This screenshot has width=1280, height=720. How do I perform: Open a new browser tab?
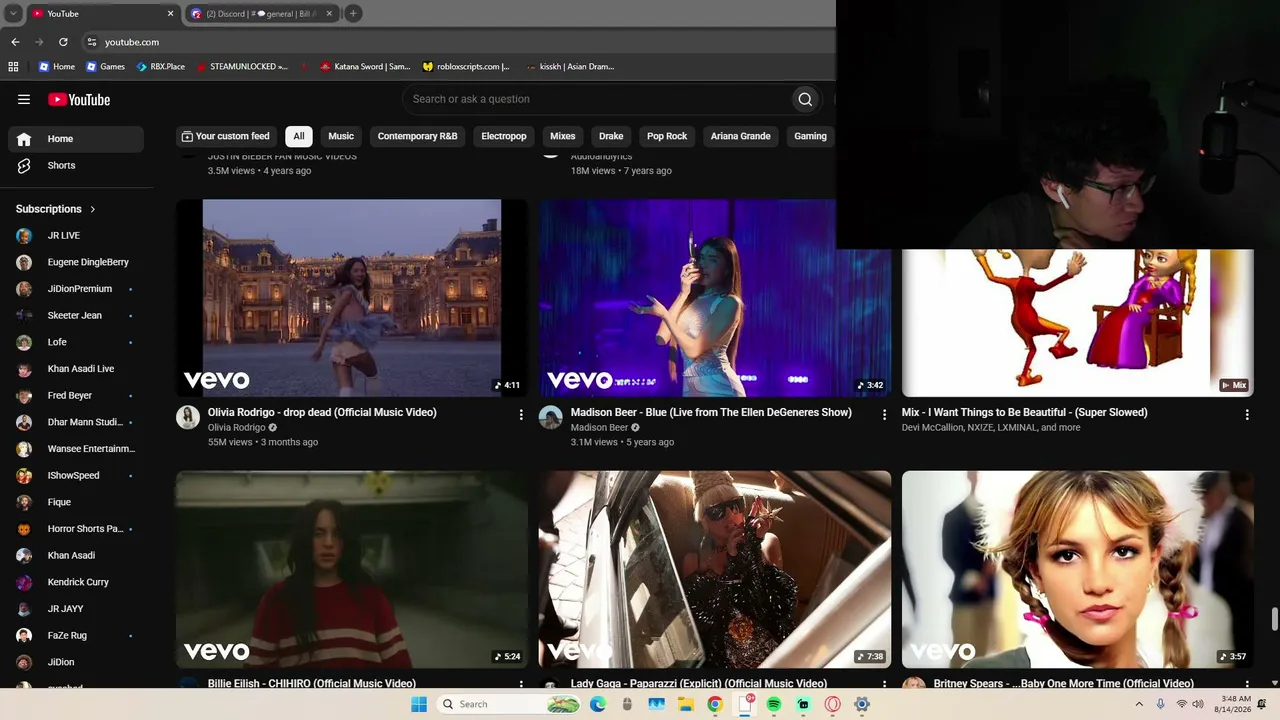353,13
